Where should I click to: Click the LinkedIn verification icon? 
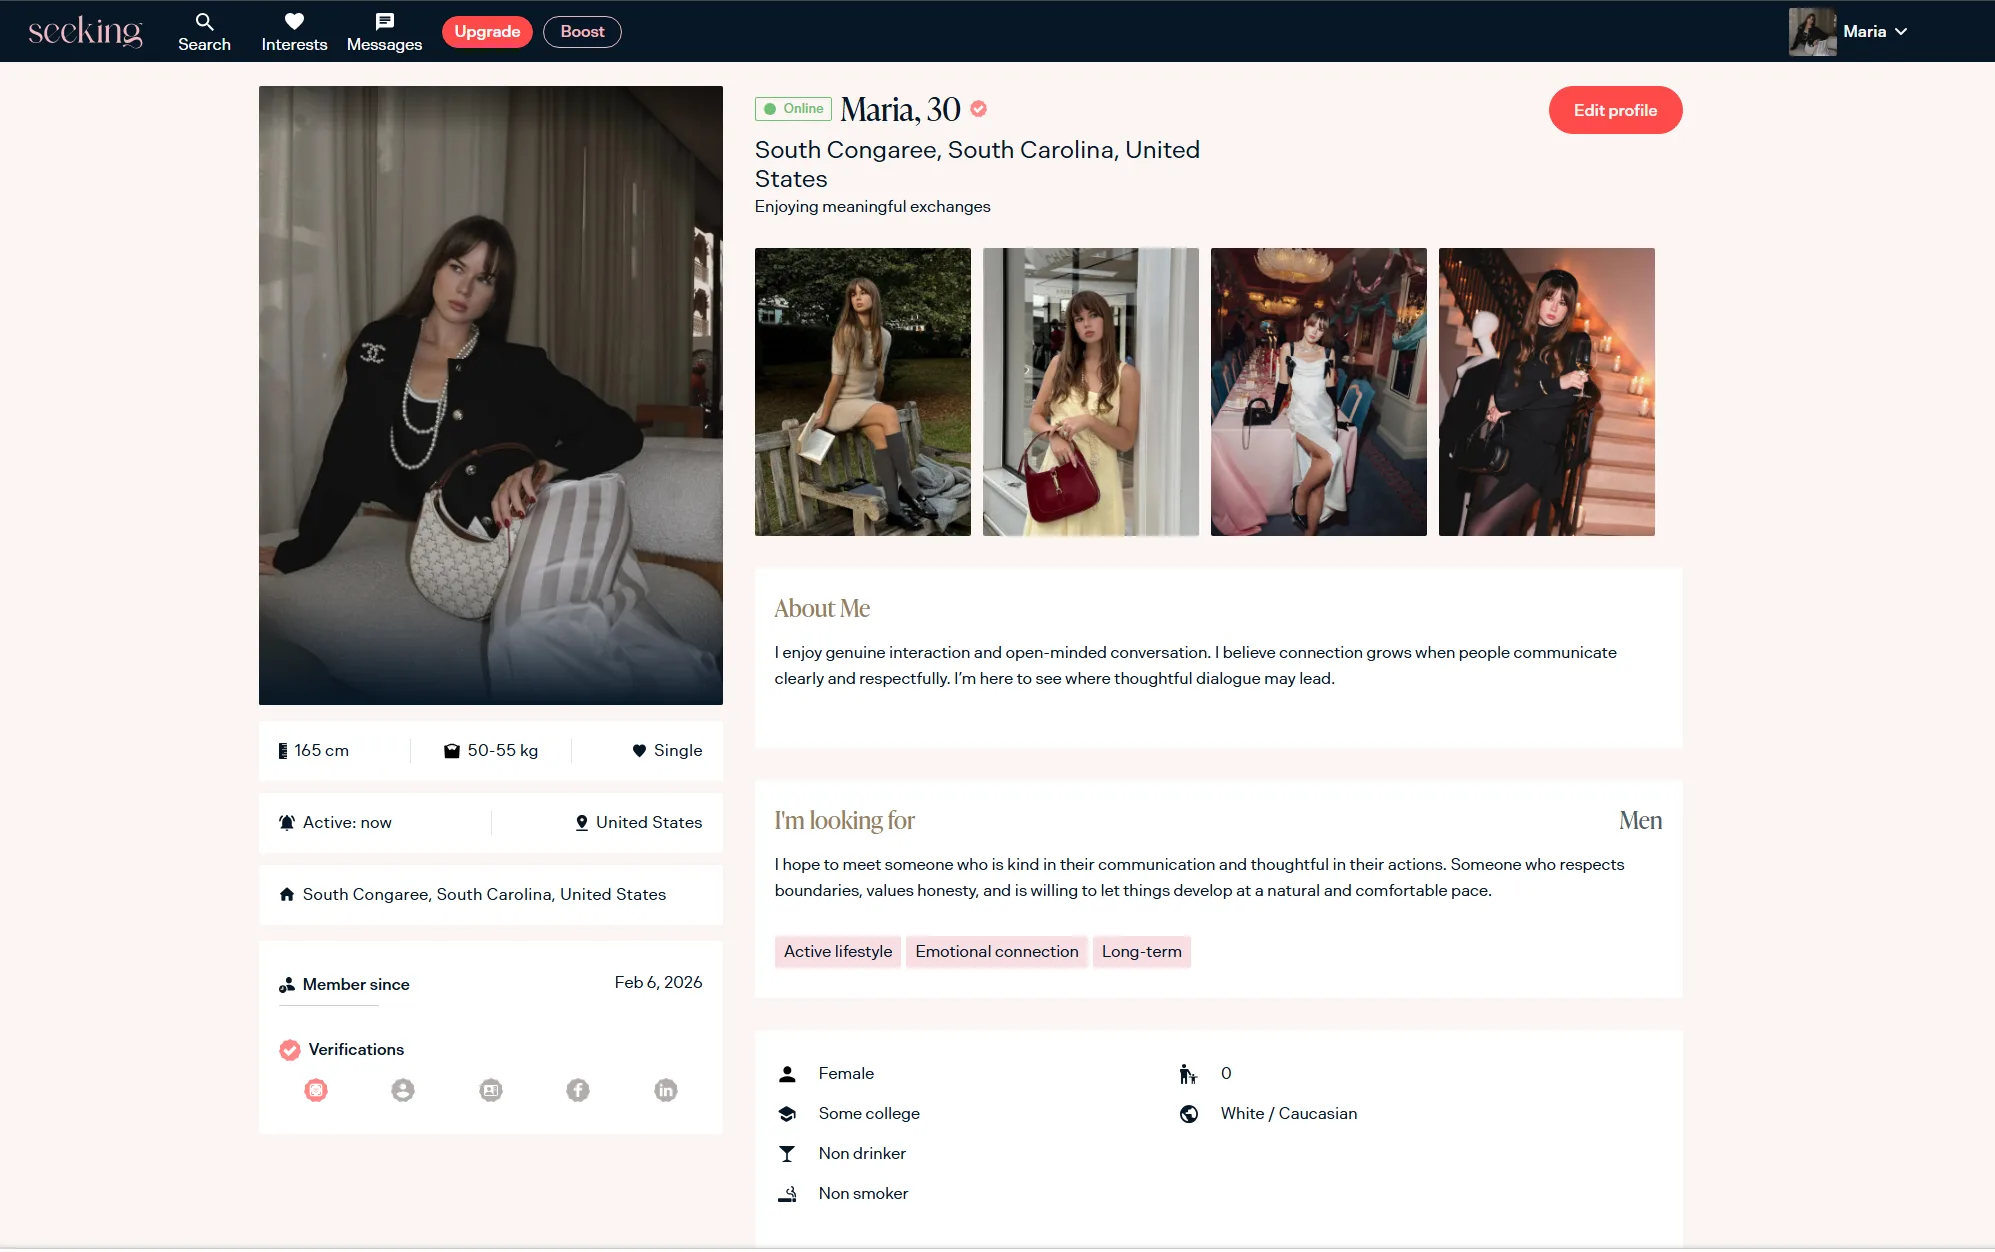[666, 1090]
